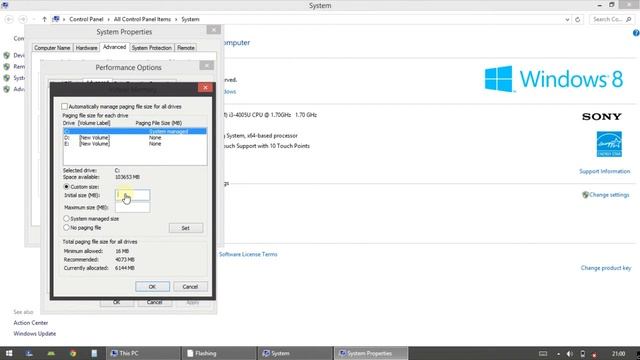Click the touch keyboard tray icon
640x360 pixels.
pyautogui.click(x=543, y=354)
